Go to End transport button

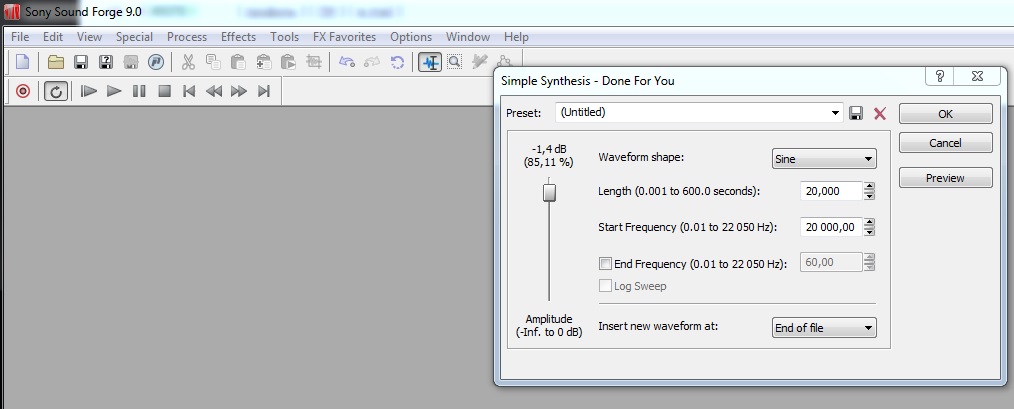(264, 91)
